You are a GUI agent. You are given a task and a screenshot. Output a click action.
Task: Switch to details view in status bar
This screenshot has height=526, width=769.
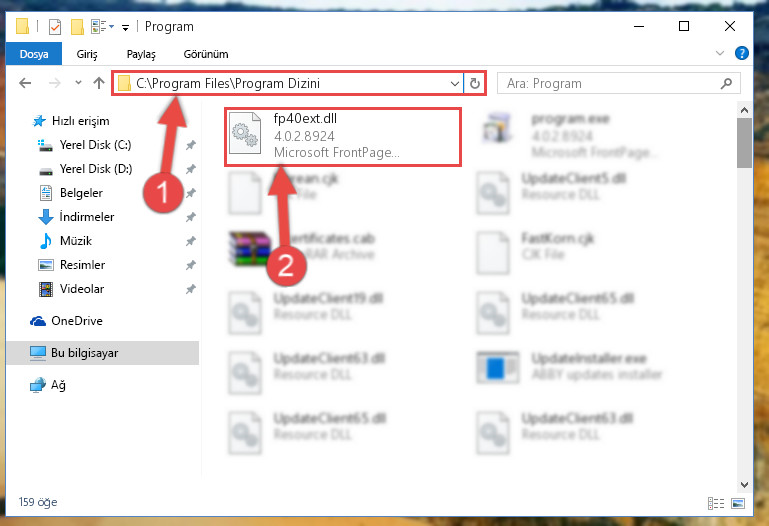coord(716,503)
